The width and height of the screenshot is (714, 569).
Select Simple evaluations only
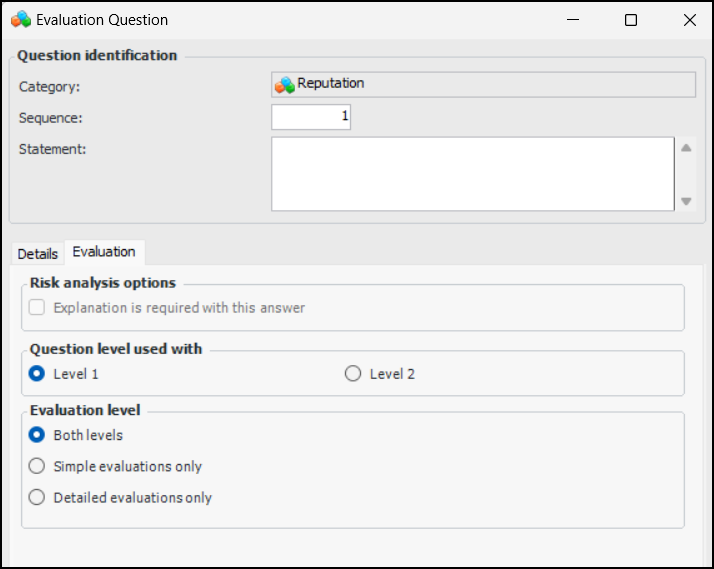tap(37, 466)
